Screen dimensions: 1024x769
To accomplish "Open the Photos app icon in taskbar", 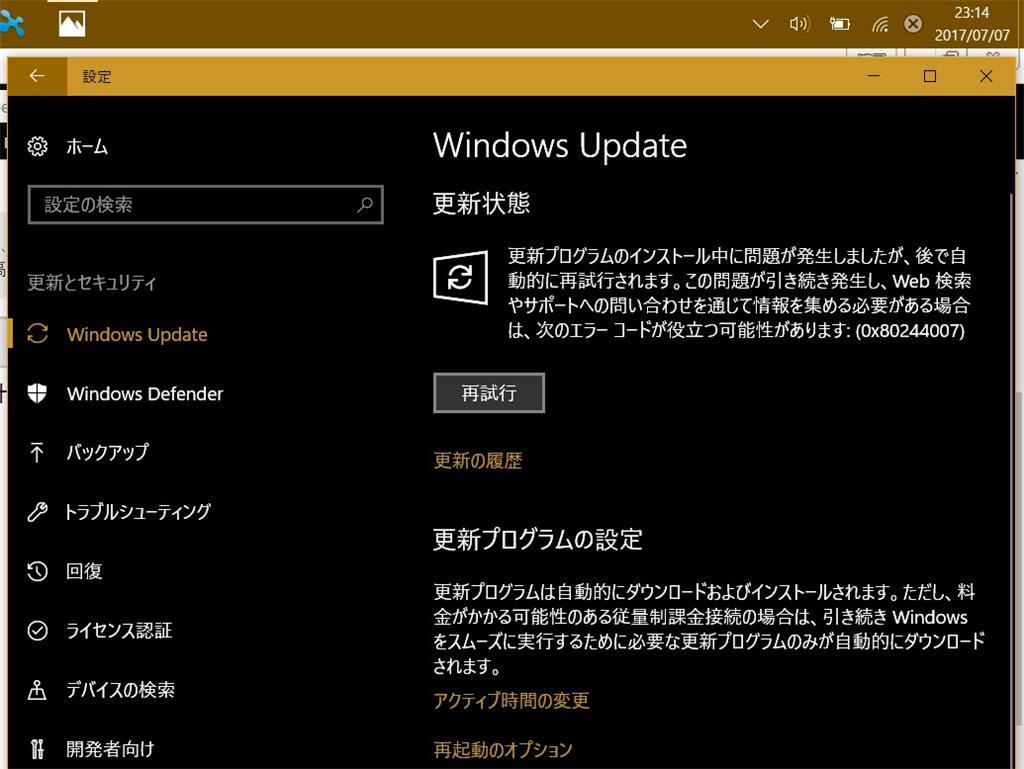I will (72, 24).
